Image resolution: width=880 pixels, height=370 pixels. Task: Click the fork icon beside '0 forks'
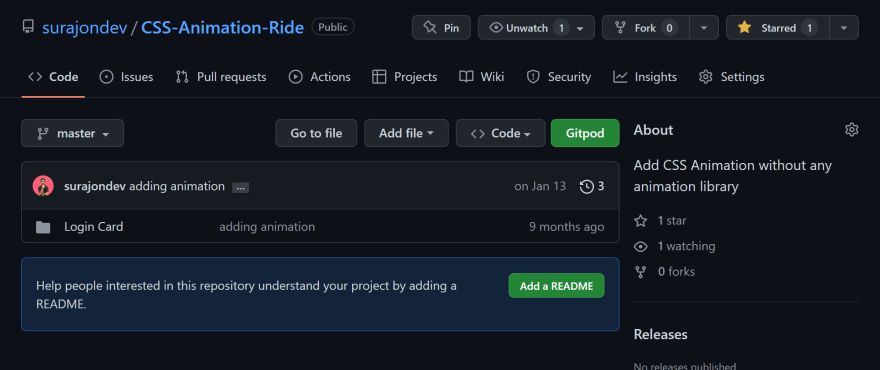point(640,272)
